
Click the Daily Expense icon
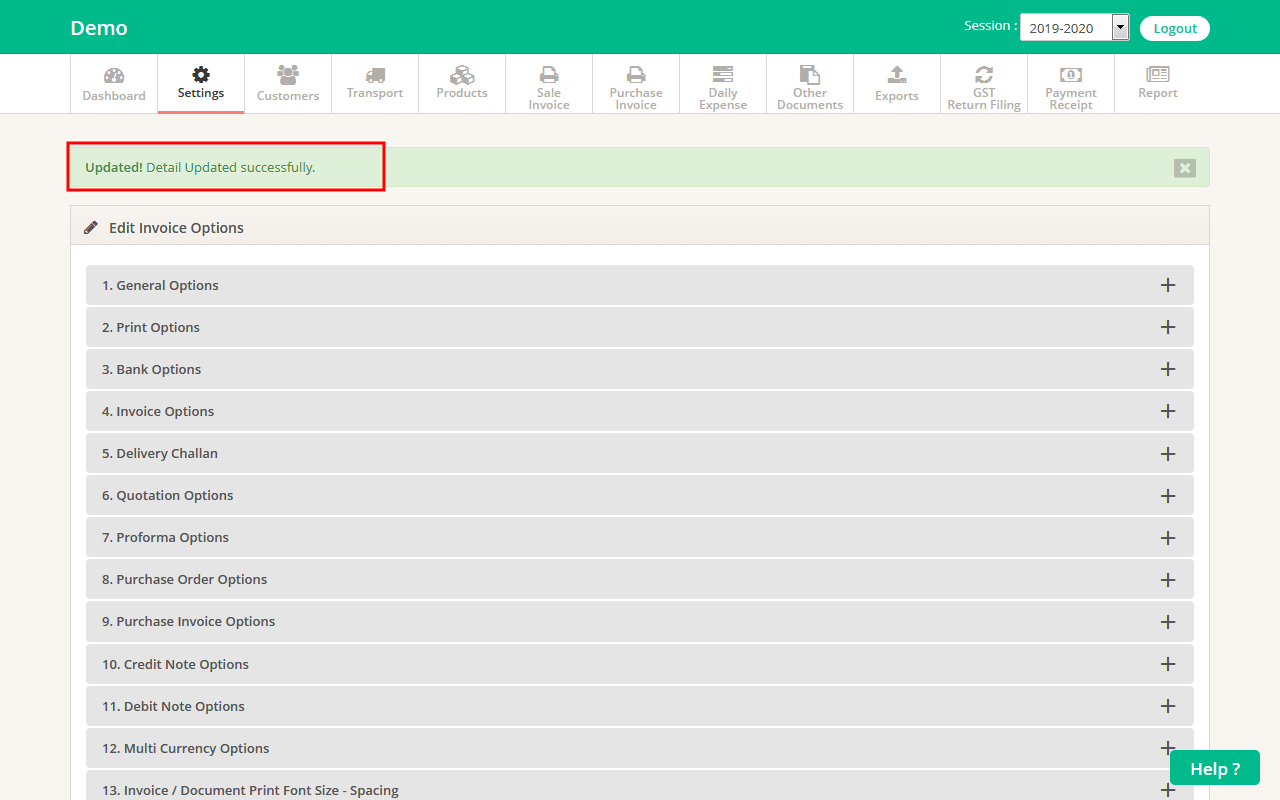tap(723, 74)
